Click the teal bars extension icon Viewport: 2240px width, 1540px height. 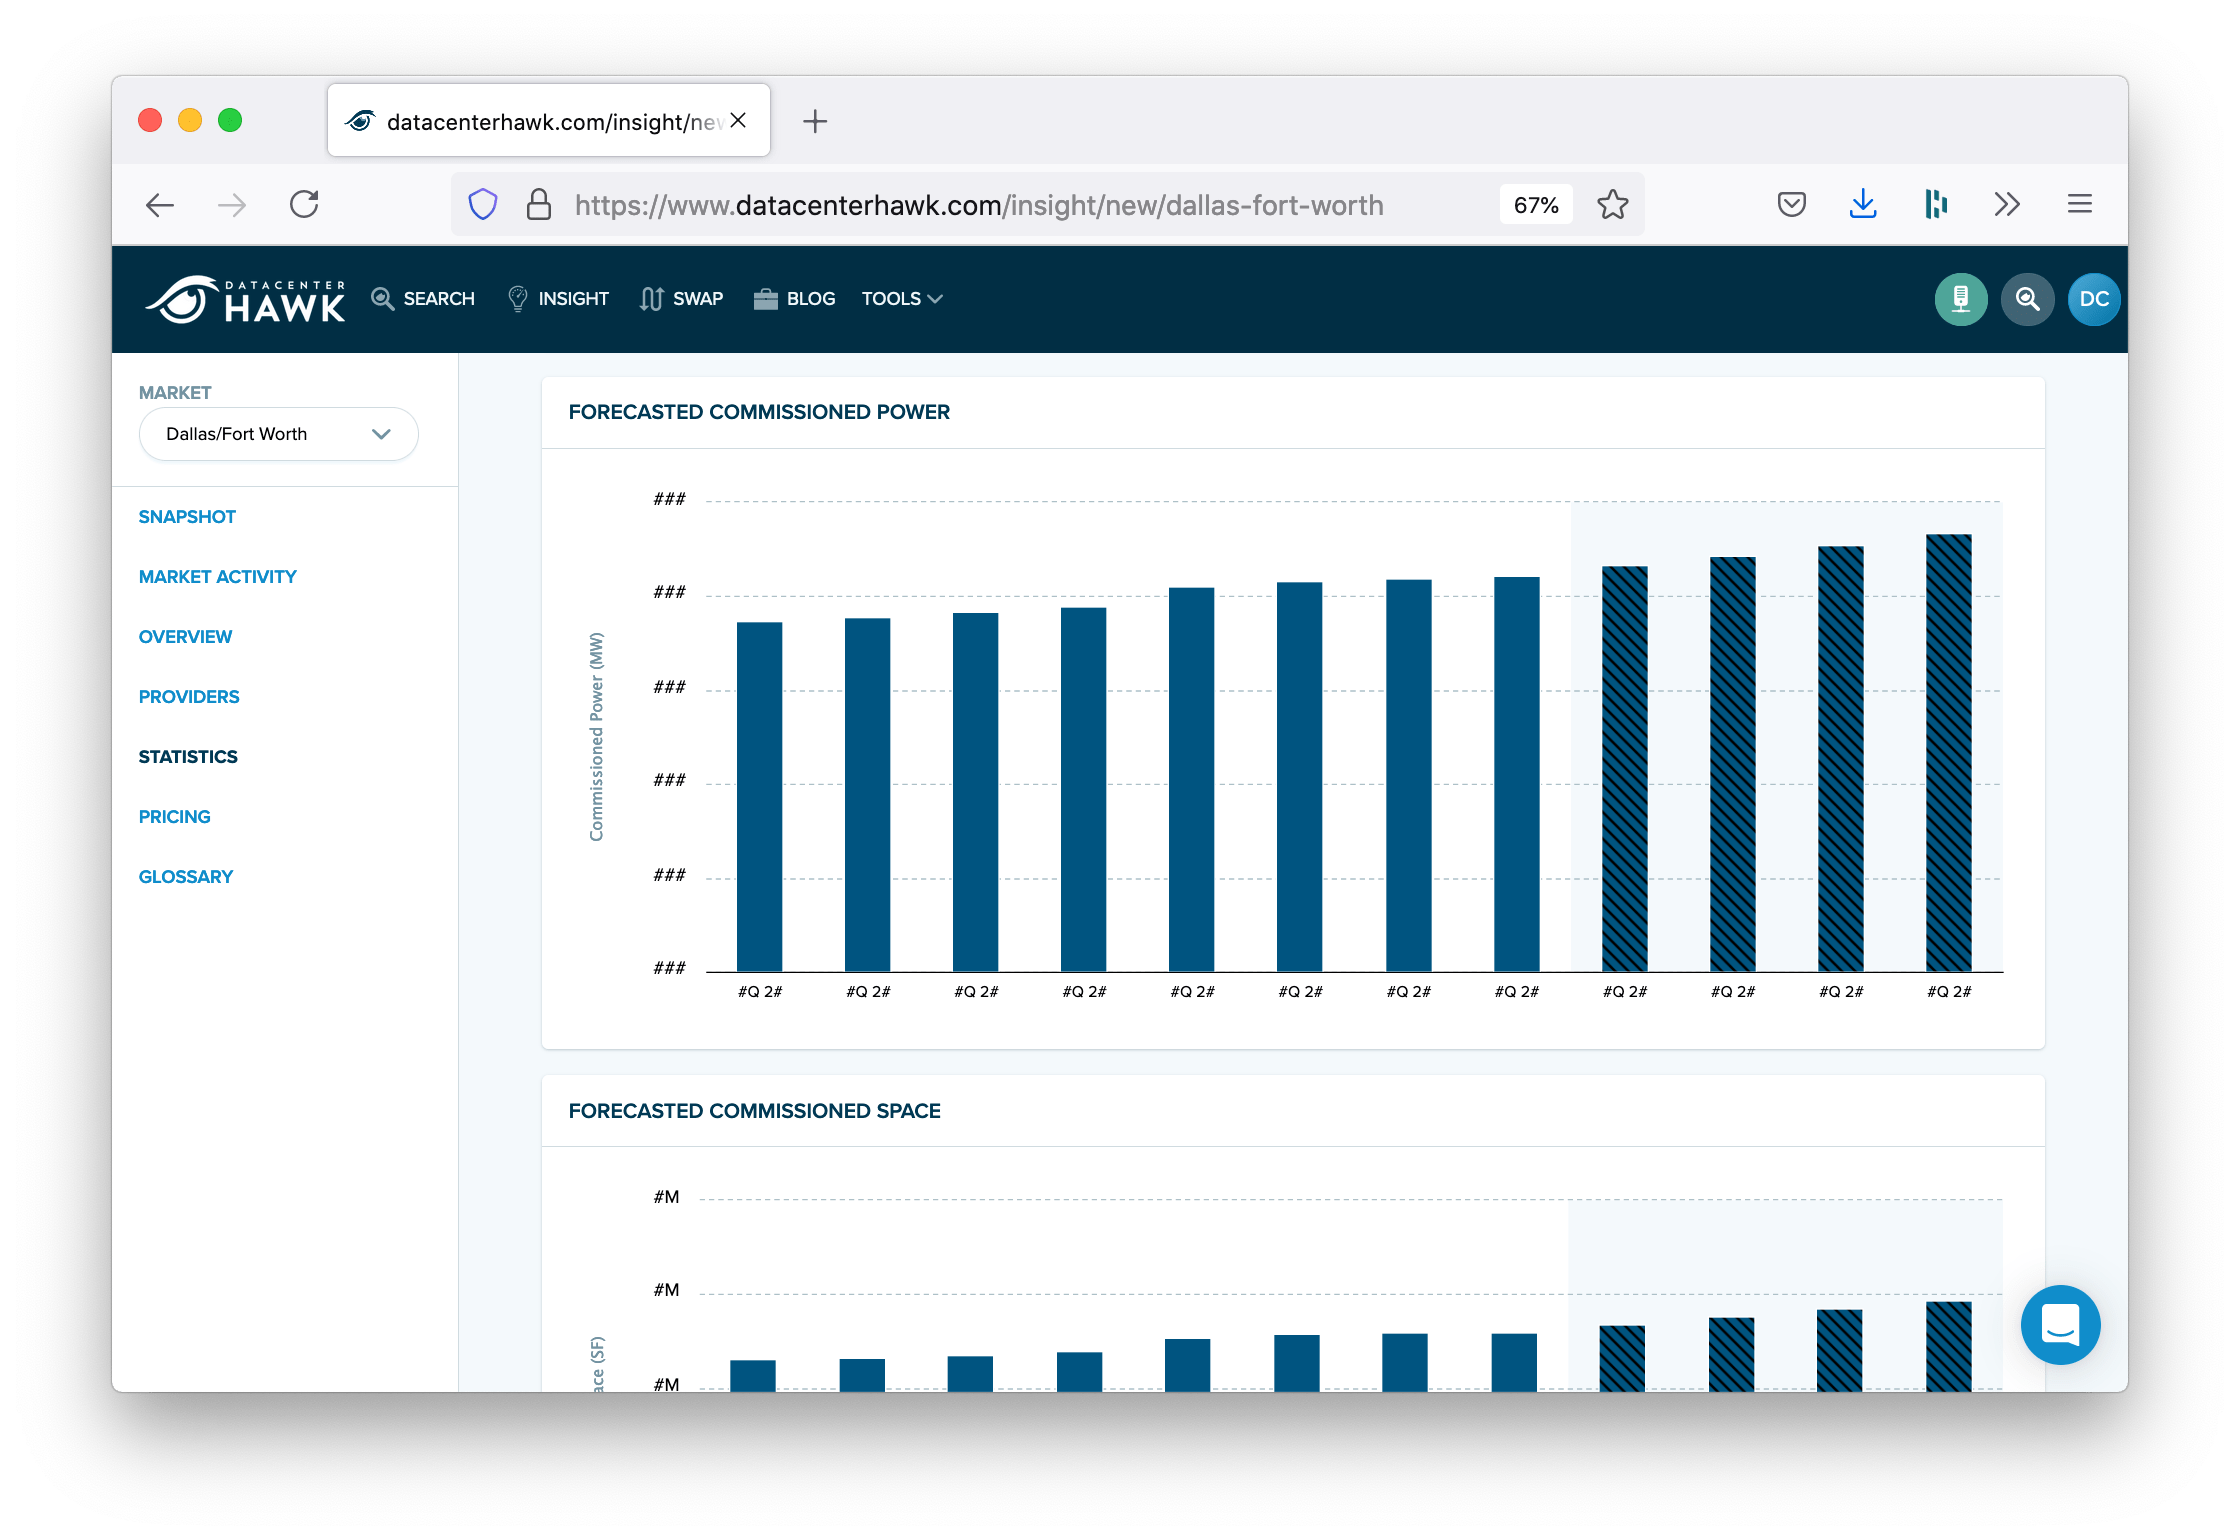pyautogui.click(x=1935, y=205)
